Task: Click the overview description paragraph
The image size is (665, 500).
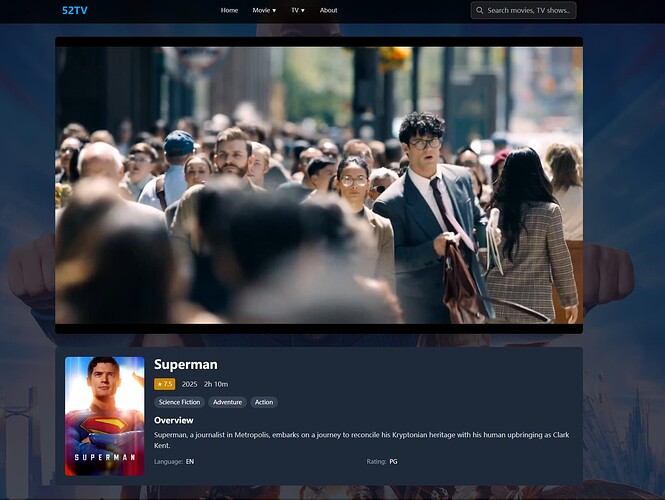Action: (362, 440)
